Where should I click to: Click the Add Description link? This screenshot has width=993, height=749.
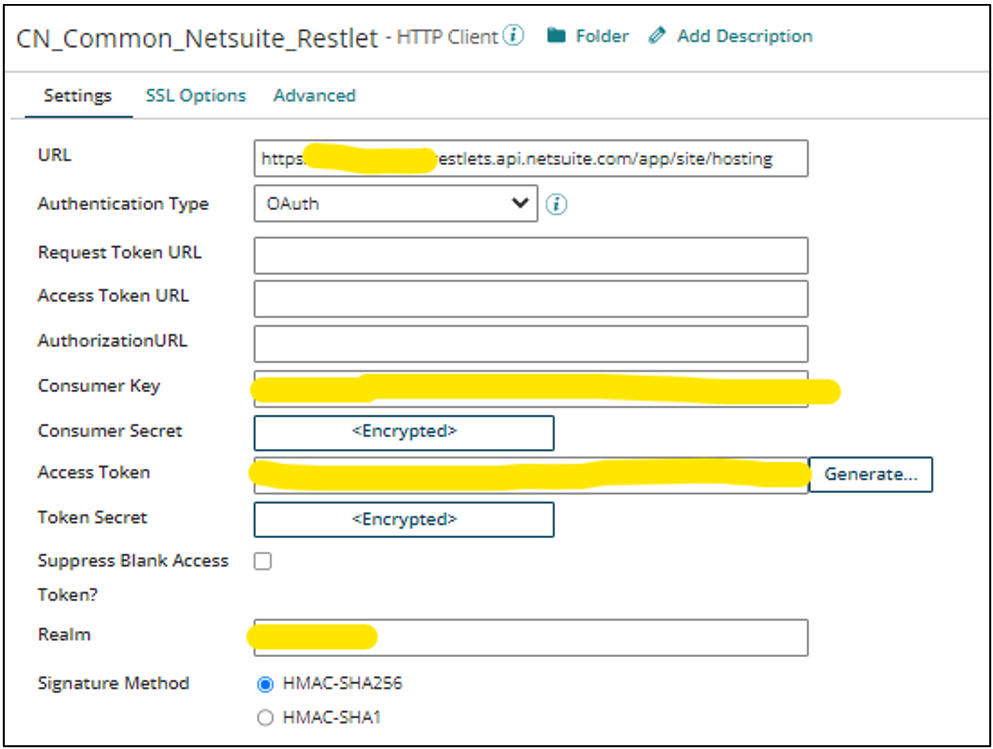point(743,36)
